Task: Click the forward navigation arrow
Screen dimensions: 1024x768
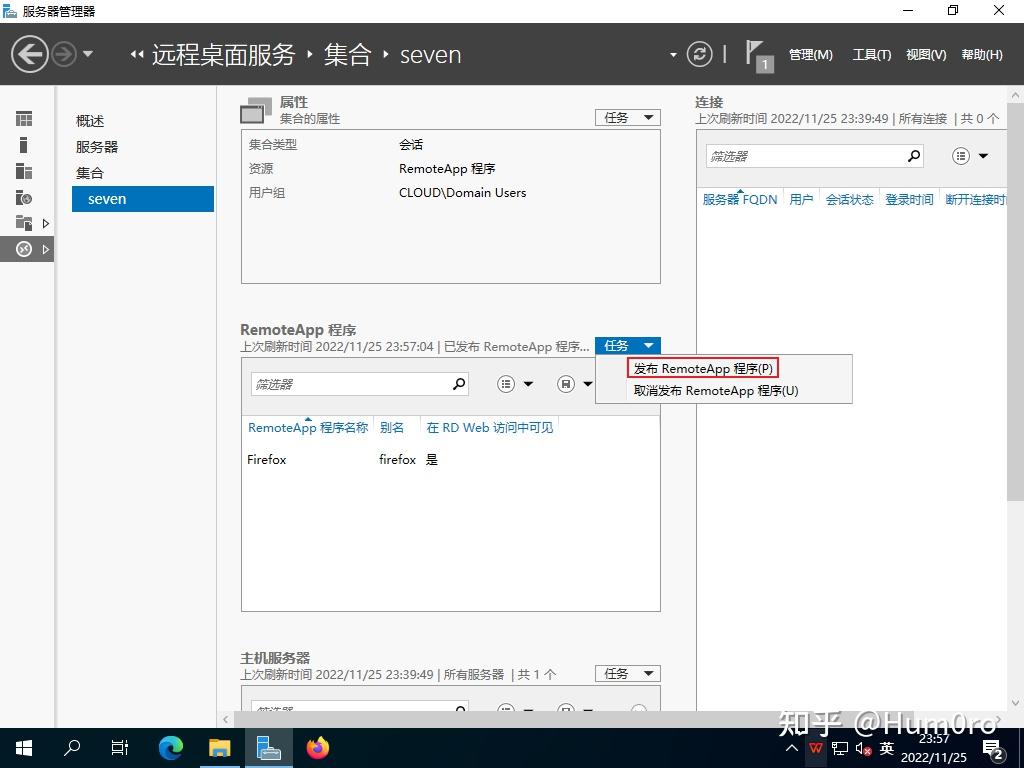Action: (64, 54)
